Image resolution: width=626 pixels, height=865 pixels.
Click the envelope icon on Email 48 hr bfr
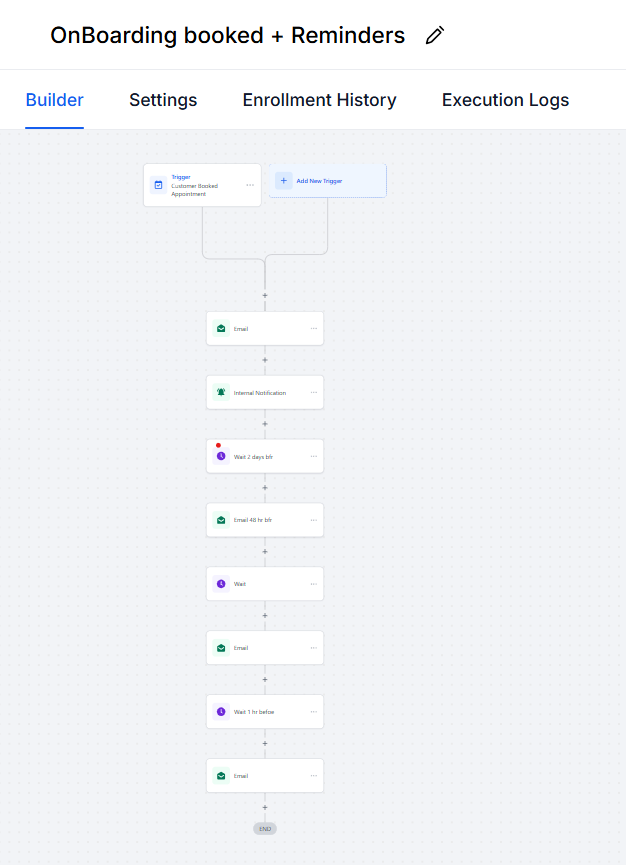(221, 520)
